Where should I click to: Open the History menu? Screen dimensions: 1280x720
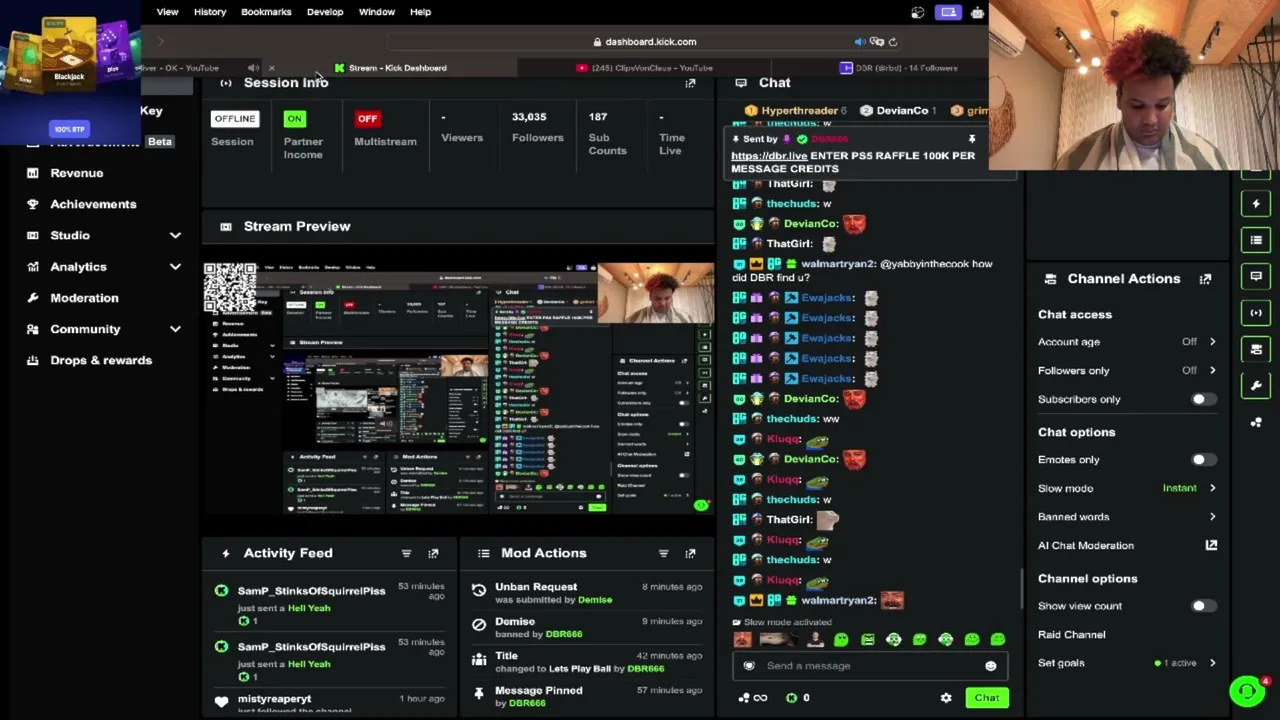pyautogui.click(x=210, y=12)
